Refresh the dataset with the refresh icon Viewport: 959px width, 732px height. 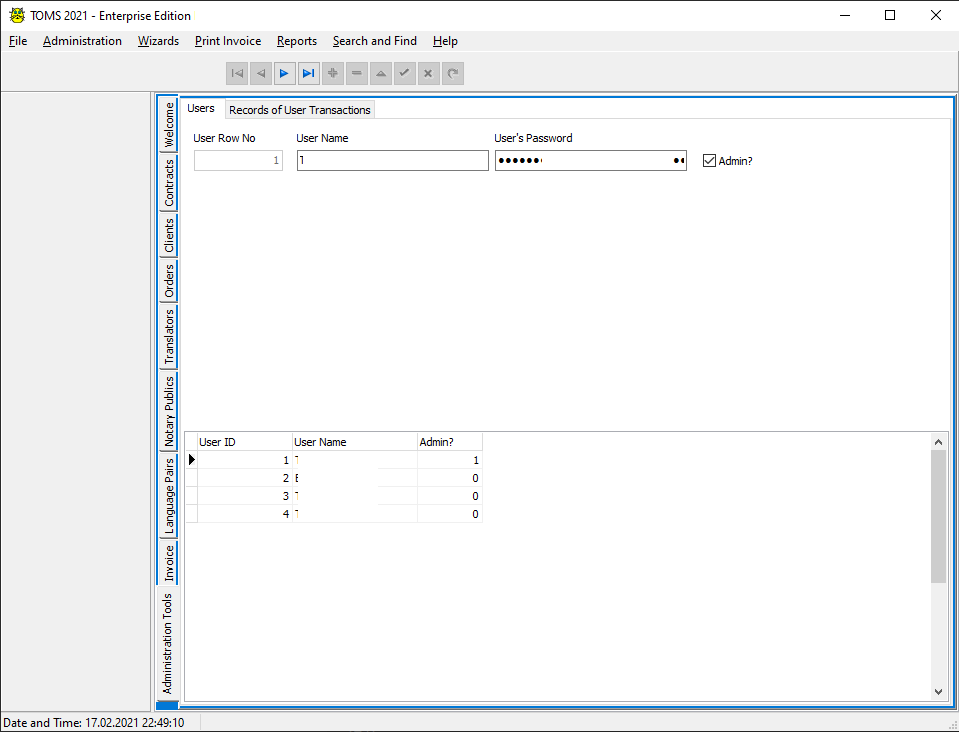453,72
